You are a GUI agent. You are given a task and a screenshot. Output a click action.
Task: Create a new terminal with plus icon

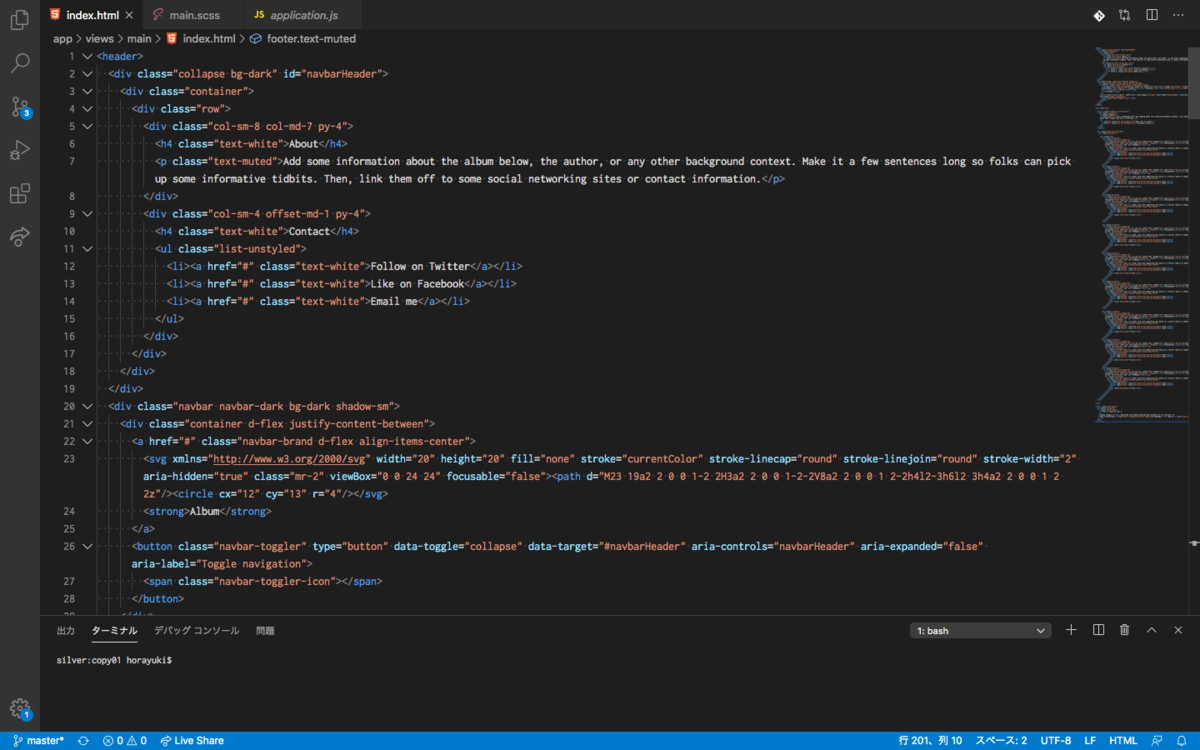1071,630
